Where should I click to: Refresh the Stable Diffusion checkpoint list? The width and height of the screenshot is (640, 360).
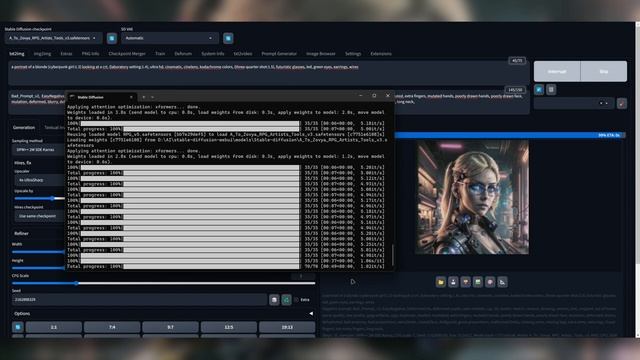point(112,38)
